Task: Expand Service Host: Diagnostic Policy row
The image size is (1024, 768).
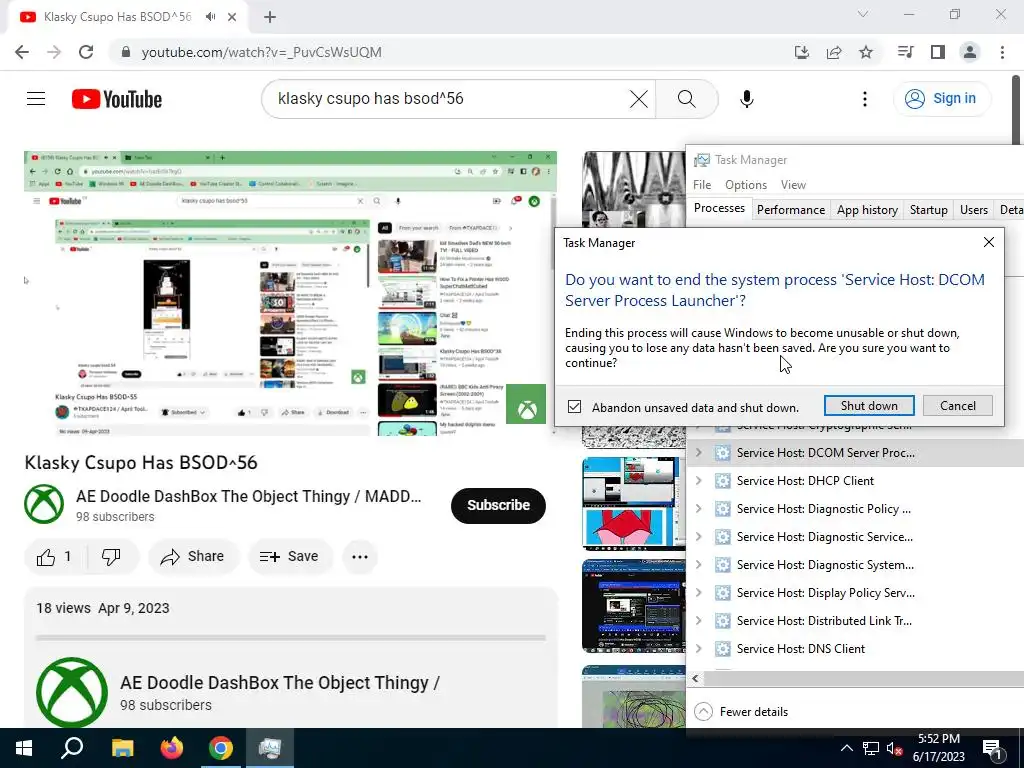Action: click(698, 509)
